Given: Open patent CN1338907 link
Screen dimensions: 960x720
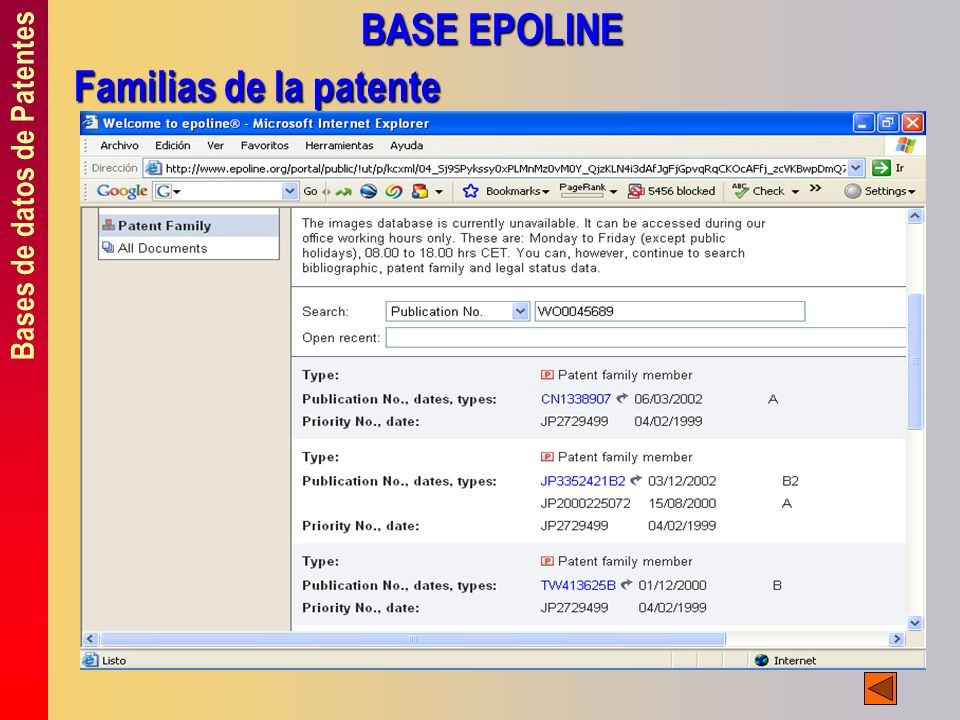Looking at the screenshot, I should 576,399.
